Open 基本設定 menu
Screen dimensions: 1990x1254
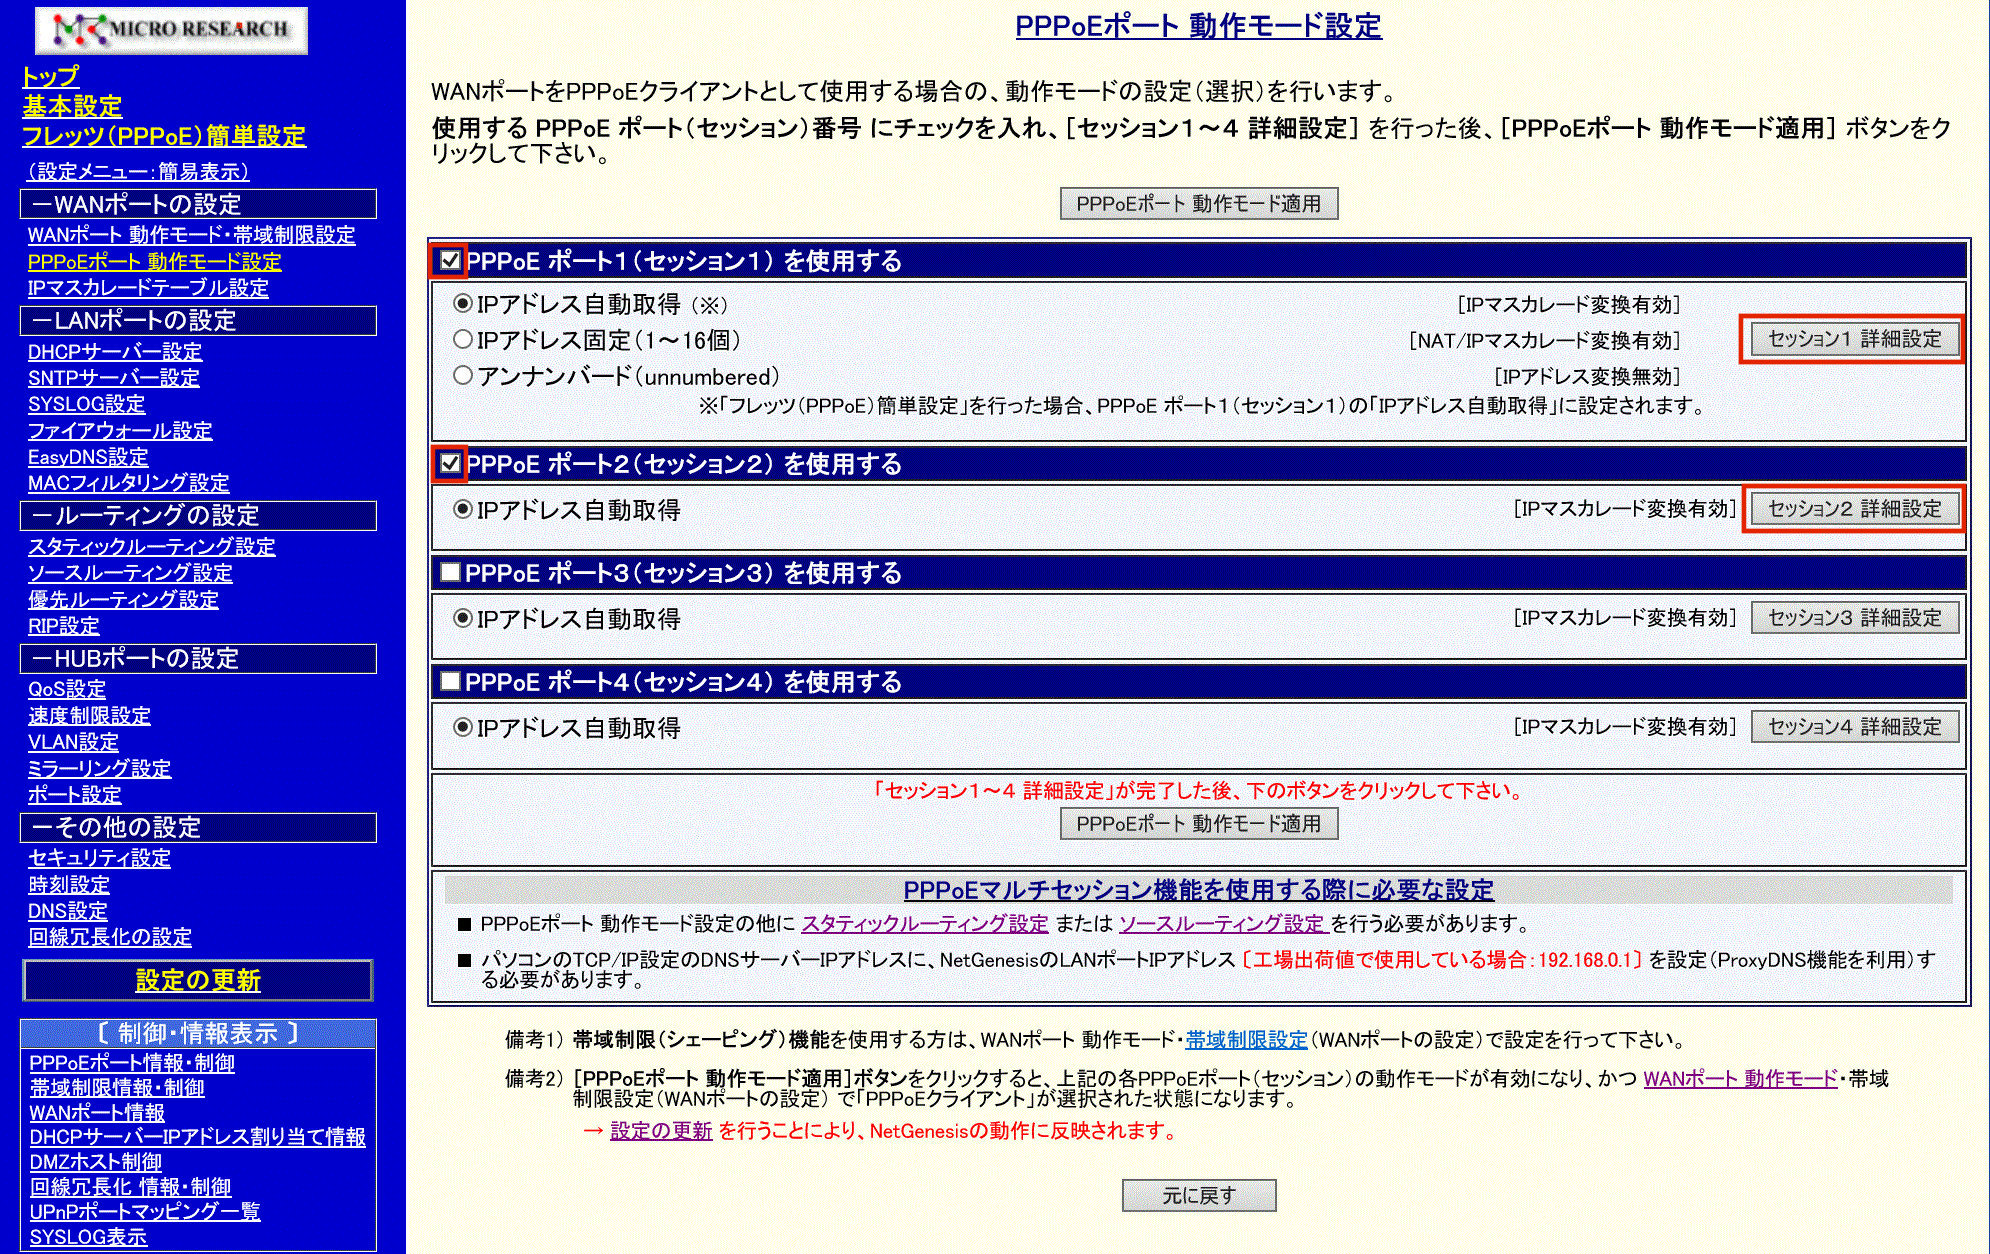[72, 106]
